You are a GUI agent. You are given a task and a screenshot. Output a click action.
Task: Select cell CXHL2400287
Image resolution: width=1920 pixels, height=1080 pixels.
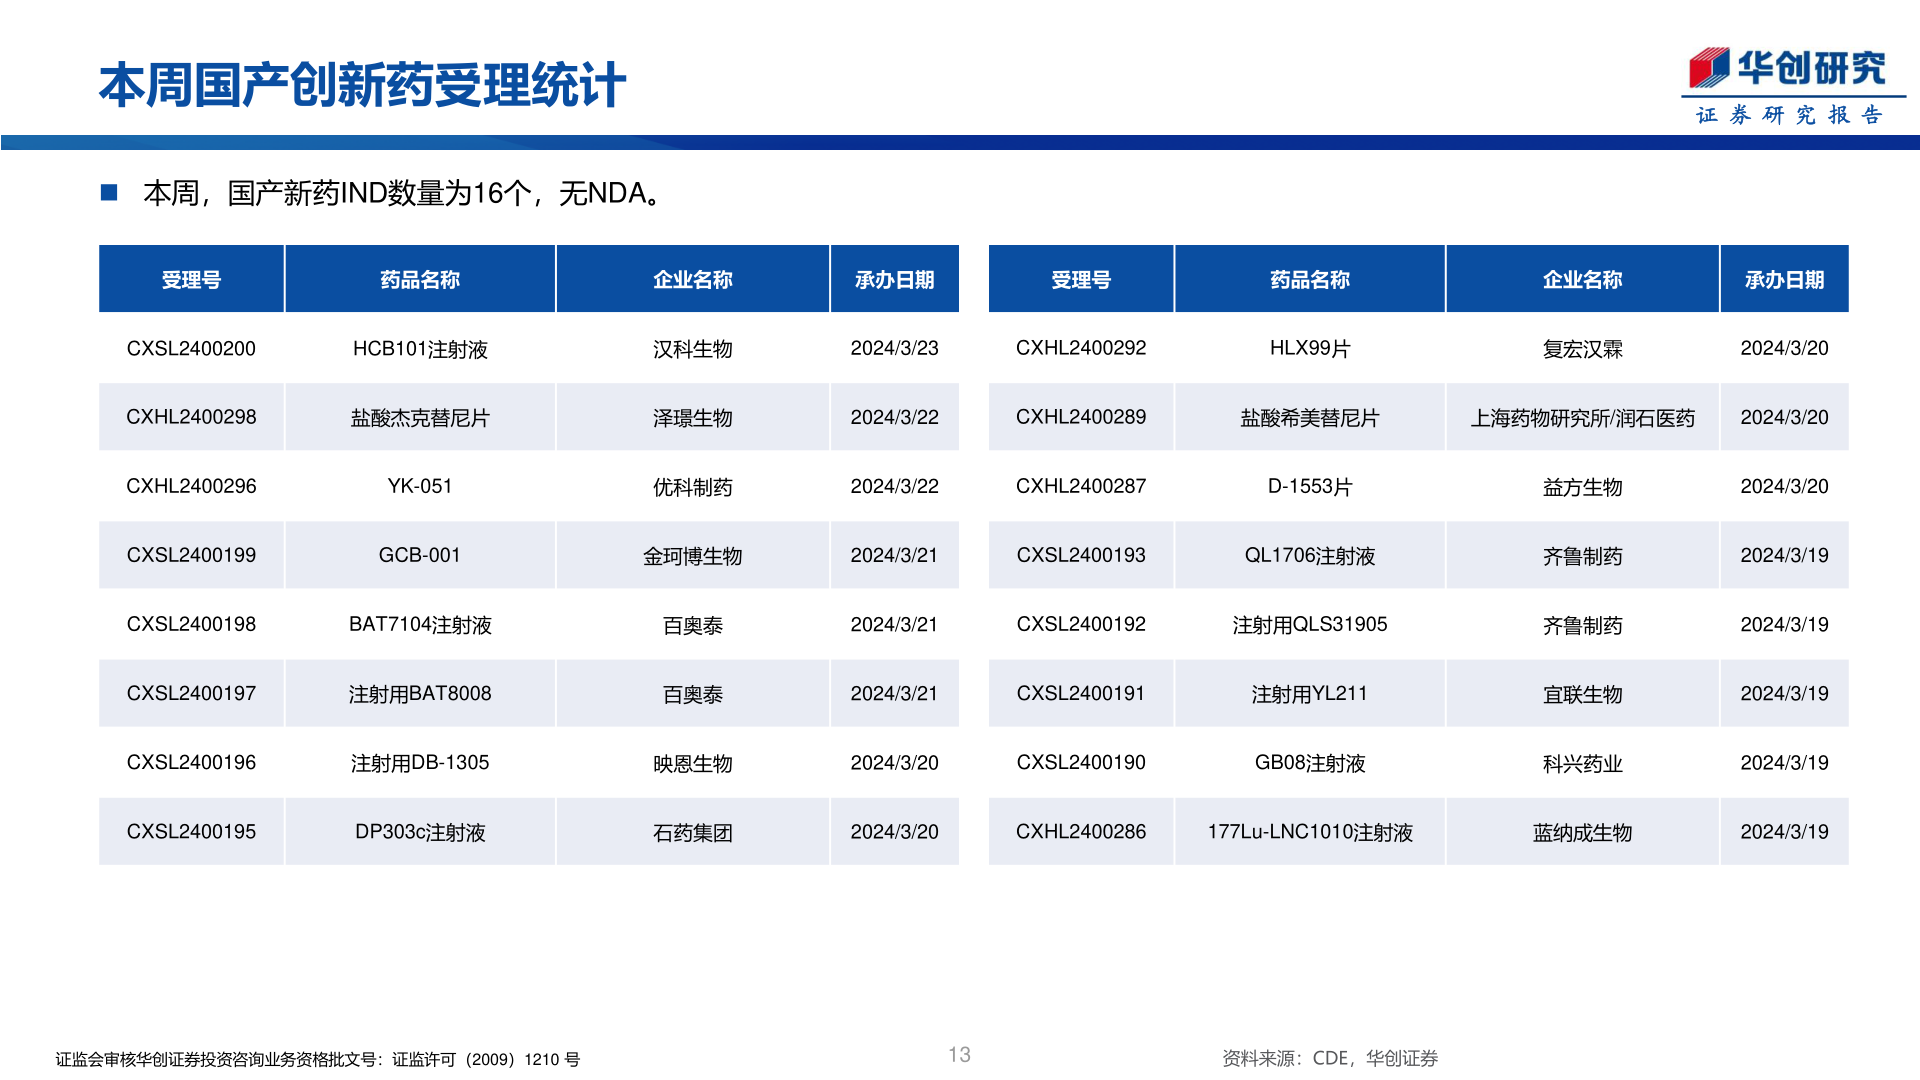click(1081, 486)
